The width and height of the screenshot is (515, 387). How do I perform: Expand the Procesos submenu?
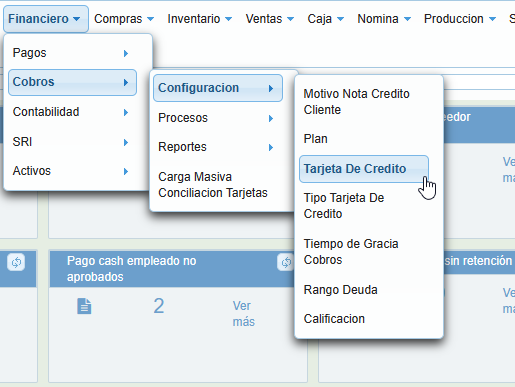pyautogui.click(x=218, y=118)
